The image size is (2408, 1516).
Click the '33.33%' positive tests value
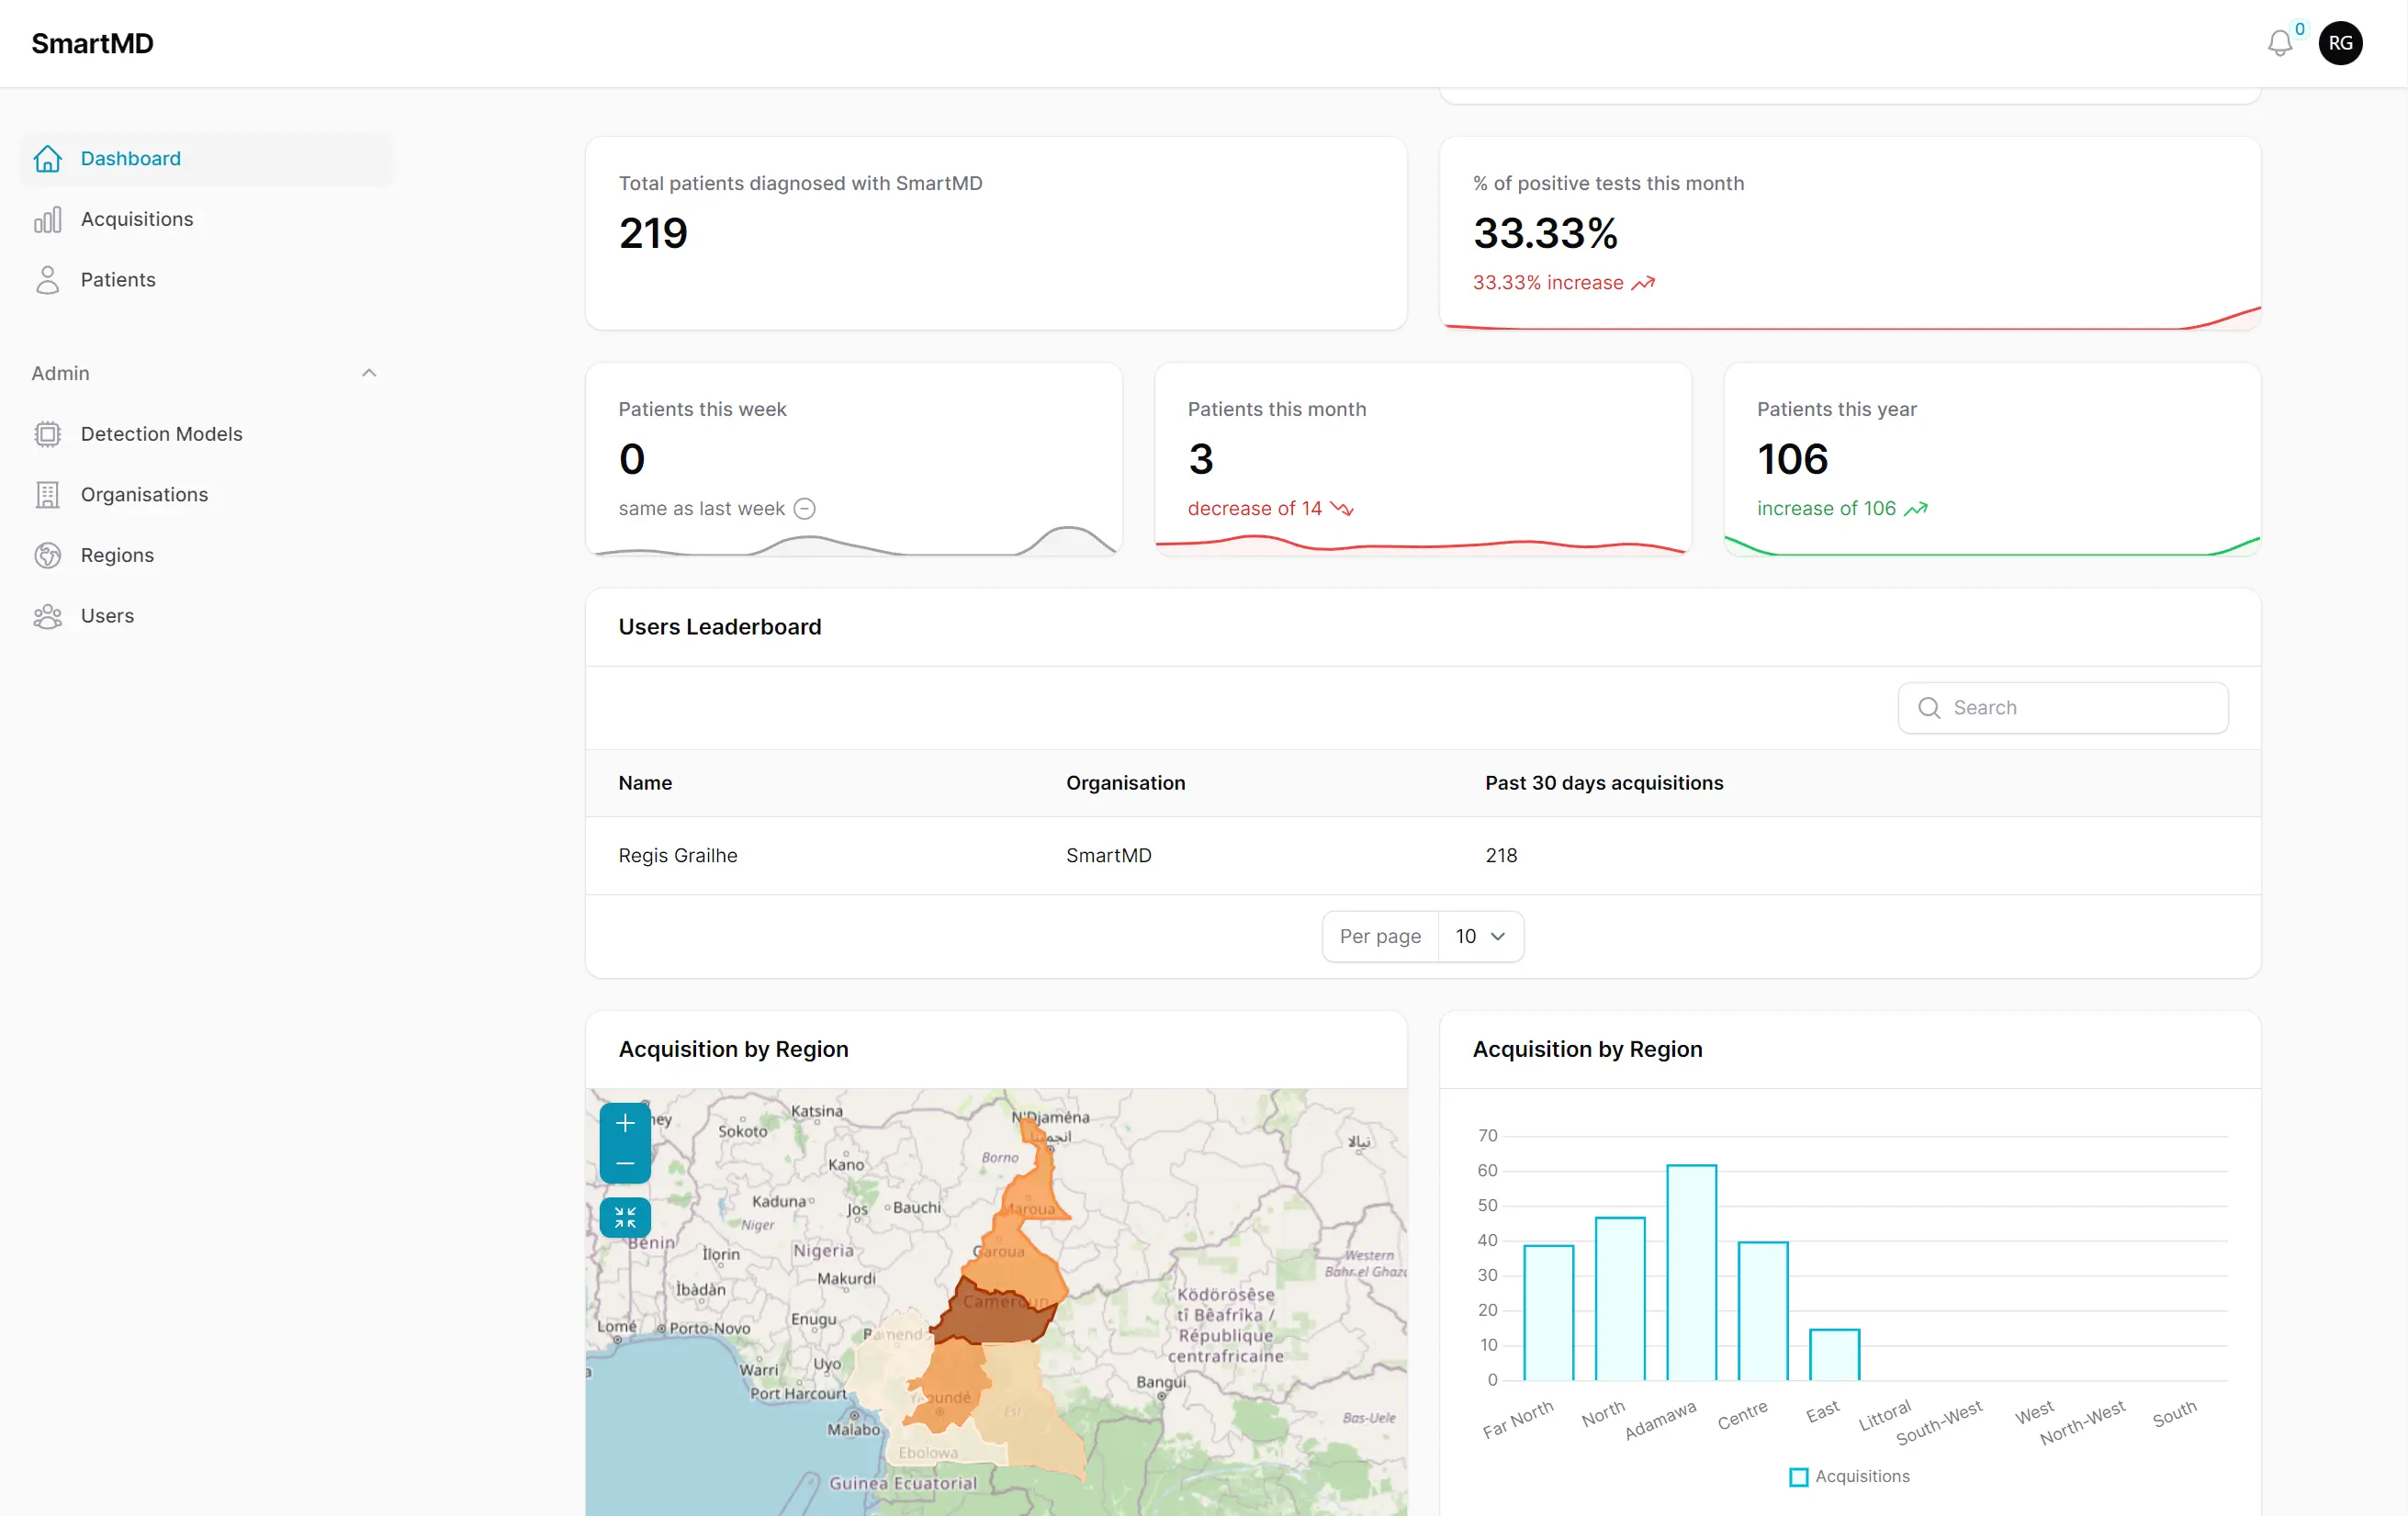point(1545,234)
